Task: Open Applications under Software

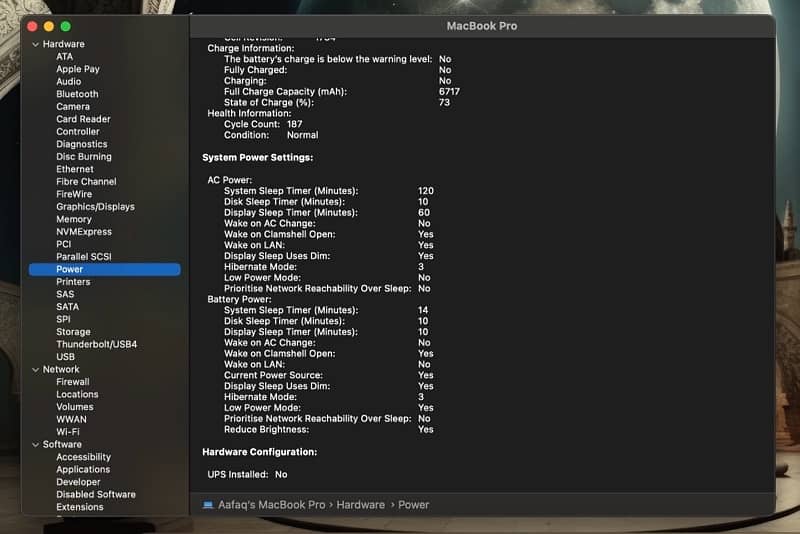Action: click(x=83, y=469)
